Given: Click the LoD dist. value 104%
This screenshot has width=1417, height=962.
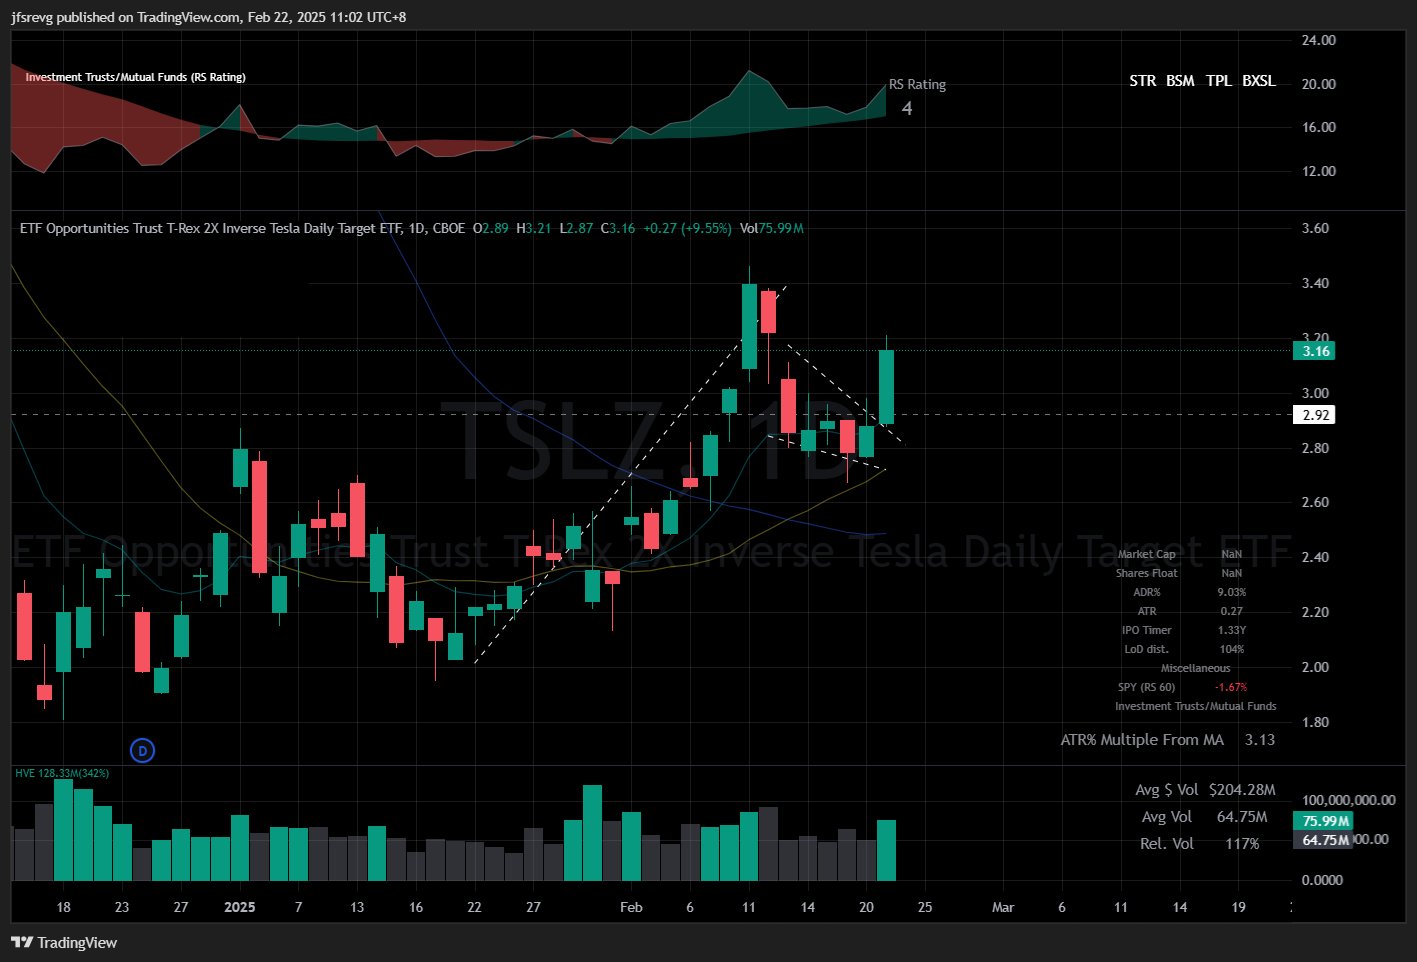Looking at the screenshot, I should [1231, 649].
